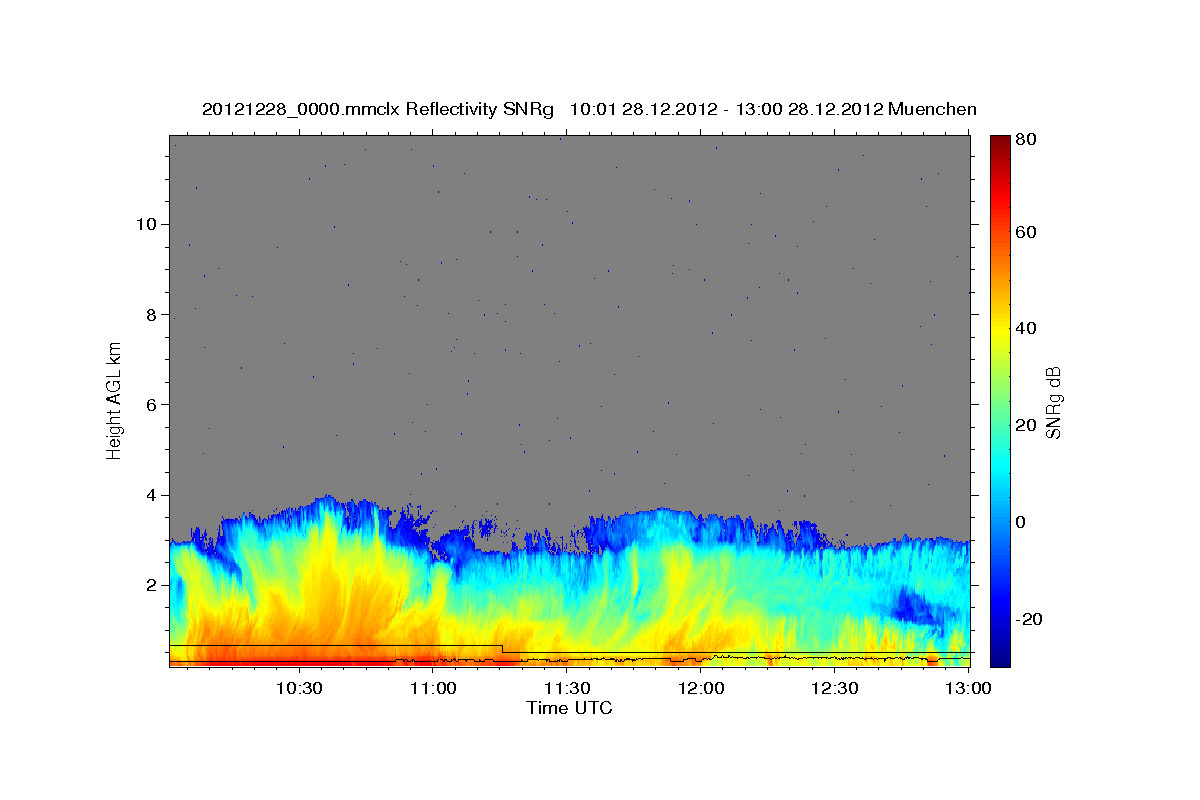The image size is (1200, 800).
Task: Click the 11:30 time tick label
Action: pyautogui.click(x=566, y=688)
